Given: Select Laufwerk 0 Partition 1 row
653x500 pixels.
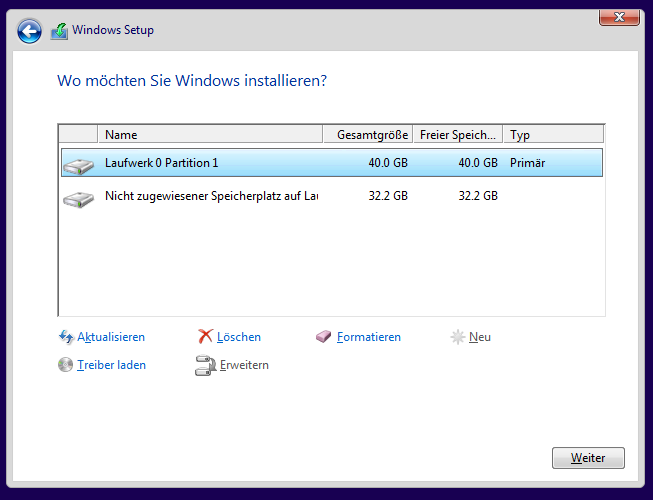Looking at the screenshot, I should point(332,163).
